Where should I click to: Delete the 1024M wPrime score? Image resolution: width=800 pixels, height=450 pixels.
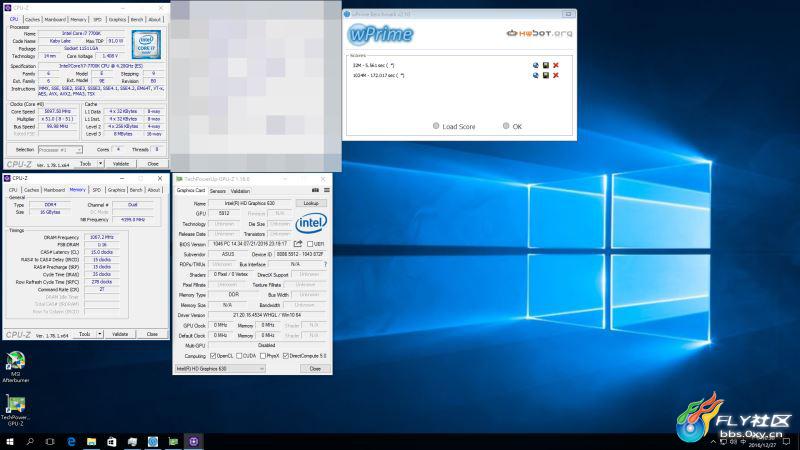(x=556, y=76)
